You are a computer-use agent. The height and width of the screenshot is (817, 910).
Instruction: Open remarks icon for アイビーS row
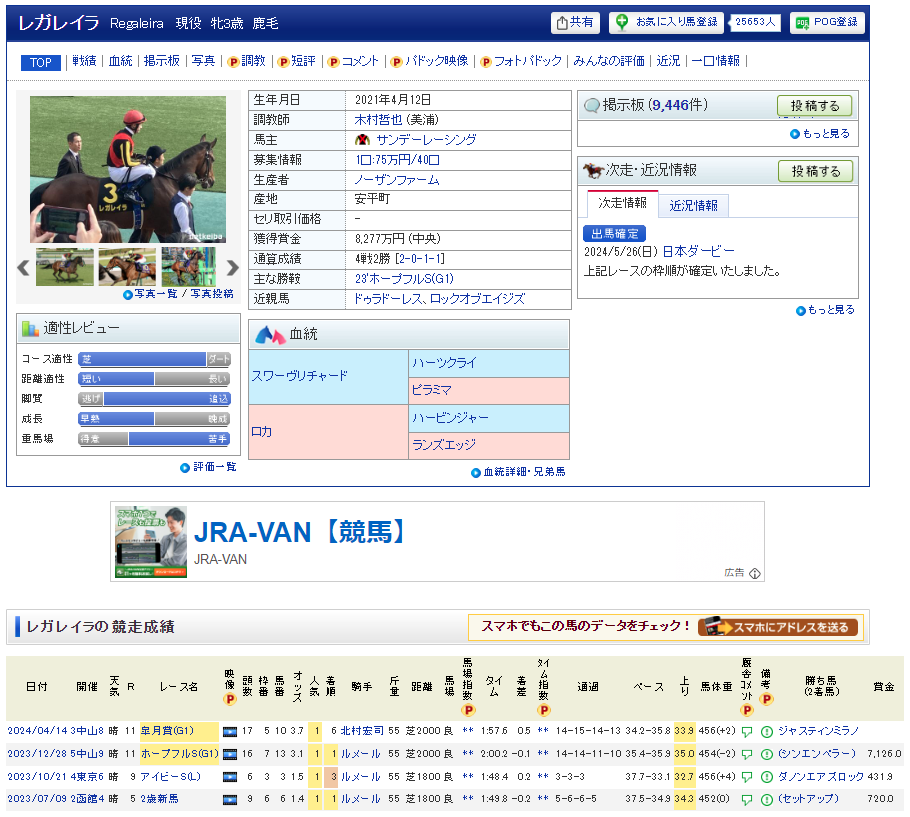point(766,777)
